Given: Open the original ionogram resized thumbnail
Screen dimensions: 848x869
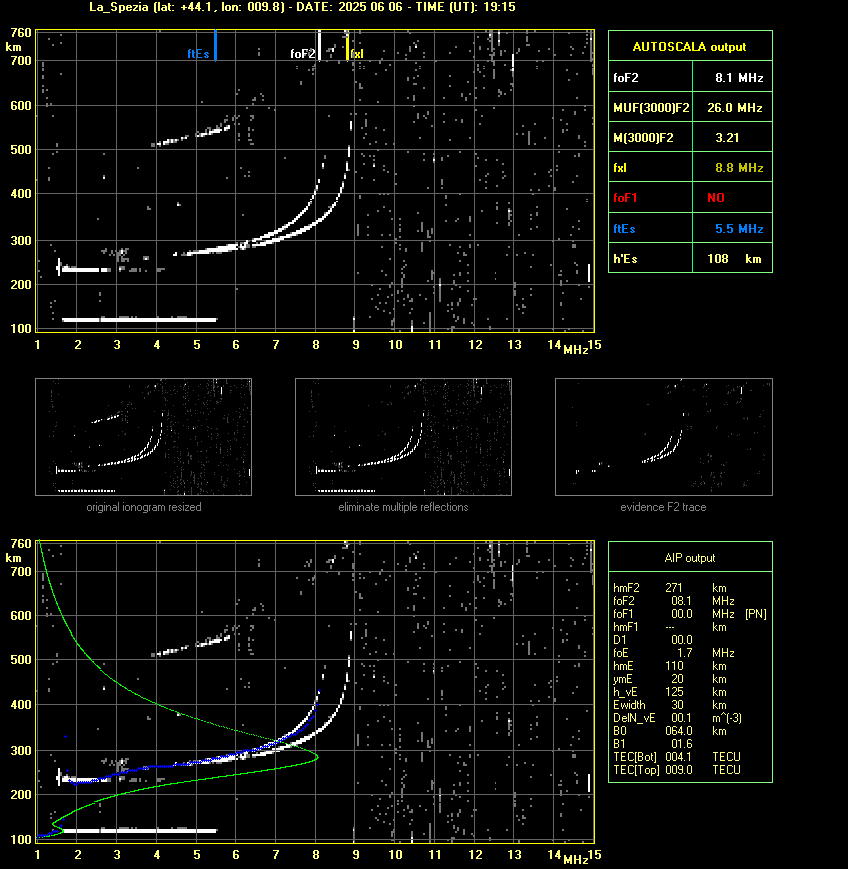Looking at the screenshot, I should point(144,437).
